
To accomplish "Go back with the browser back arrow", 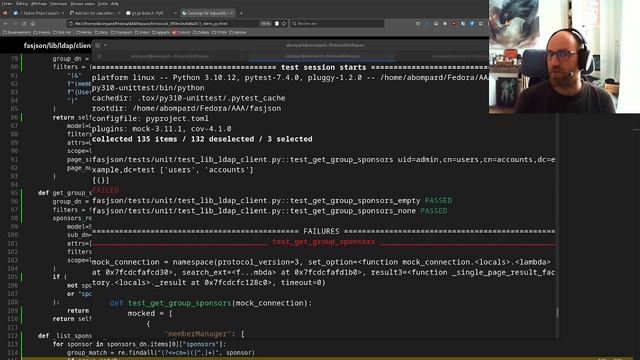I will (6, 24).
